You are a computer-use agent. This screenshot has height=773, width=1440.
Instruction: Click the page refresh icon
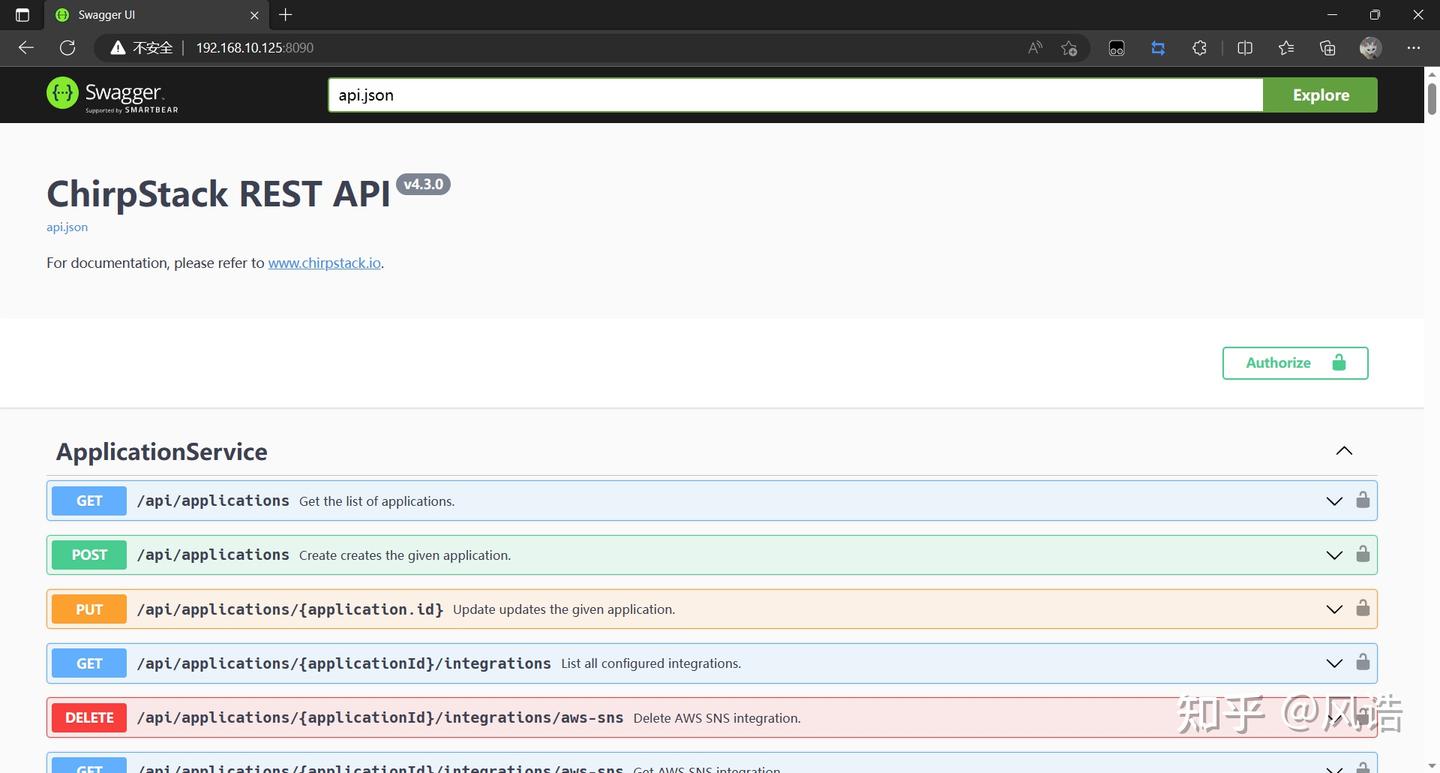tap(67, 47)
